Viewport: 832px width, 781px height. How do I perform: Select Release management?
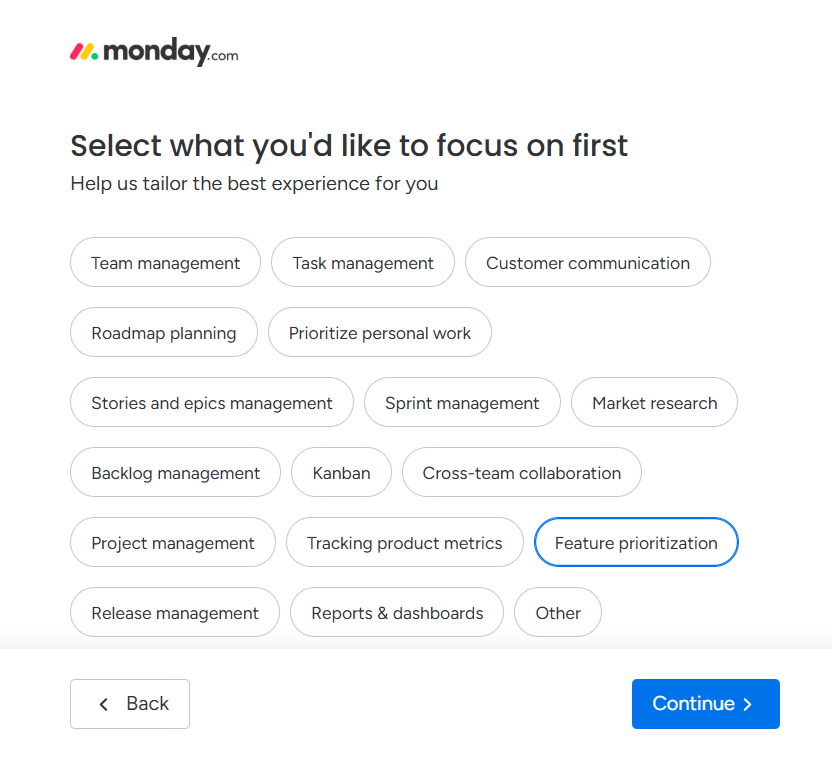(174, 612)
